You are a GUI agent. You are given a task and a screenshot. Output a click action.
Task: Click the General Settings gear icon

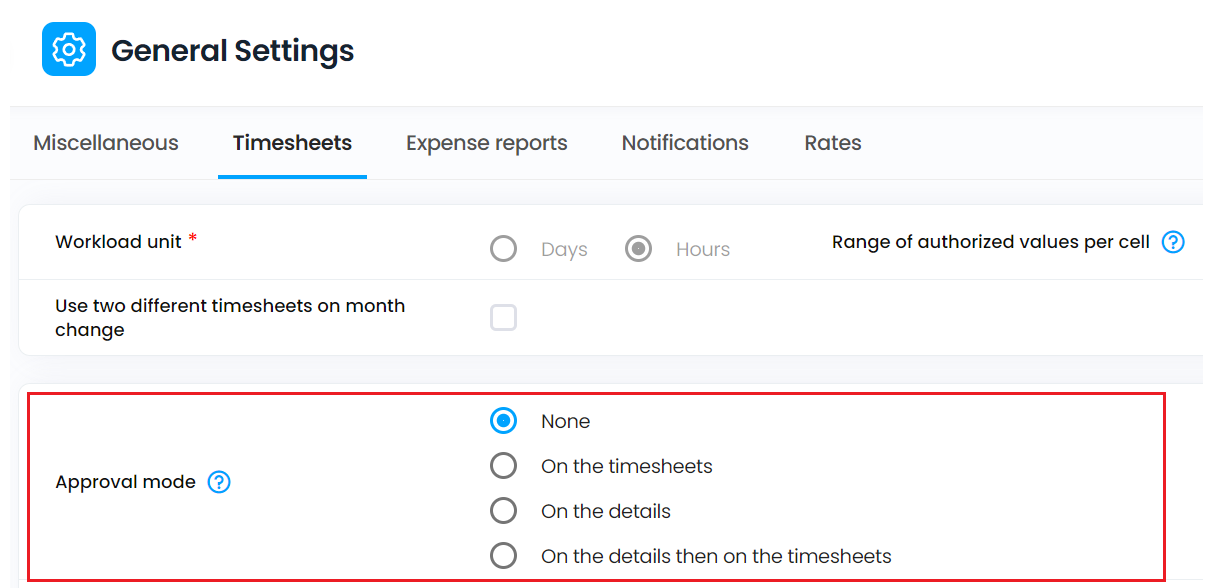[69, 49]
